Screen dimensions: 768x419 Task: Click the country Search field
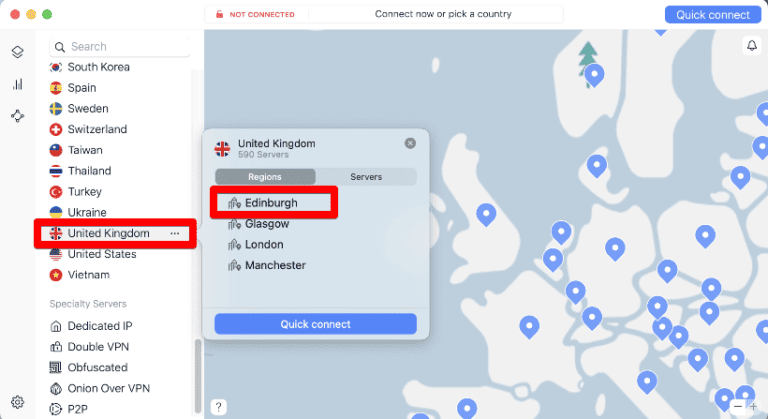(120, 46)
